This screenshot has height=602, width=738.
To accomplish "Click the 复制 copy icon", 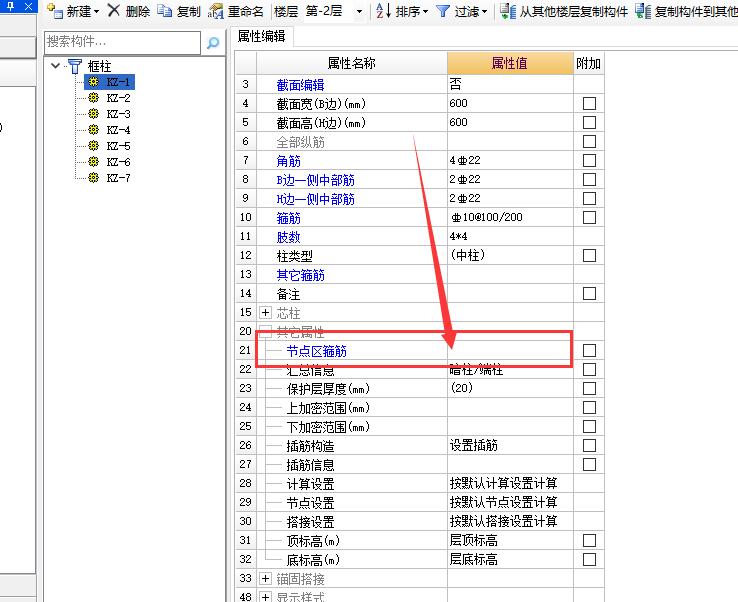I will tap(164, 10).
